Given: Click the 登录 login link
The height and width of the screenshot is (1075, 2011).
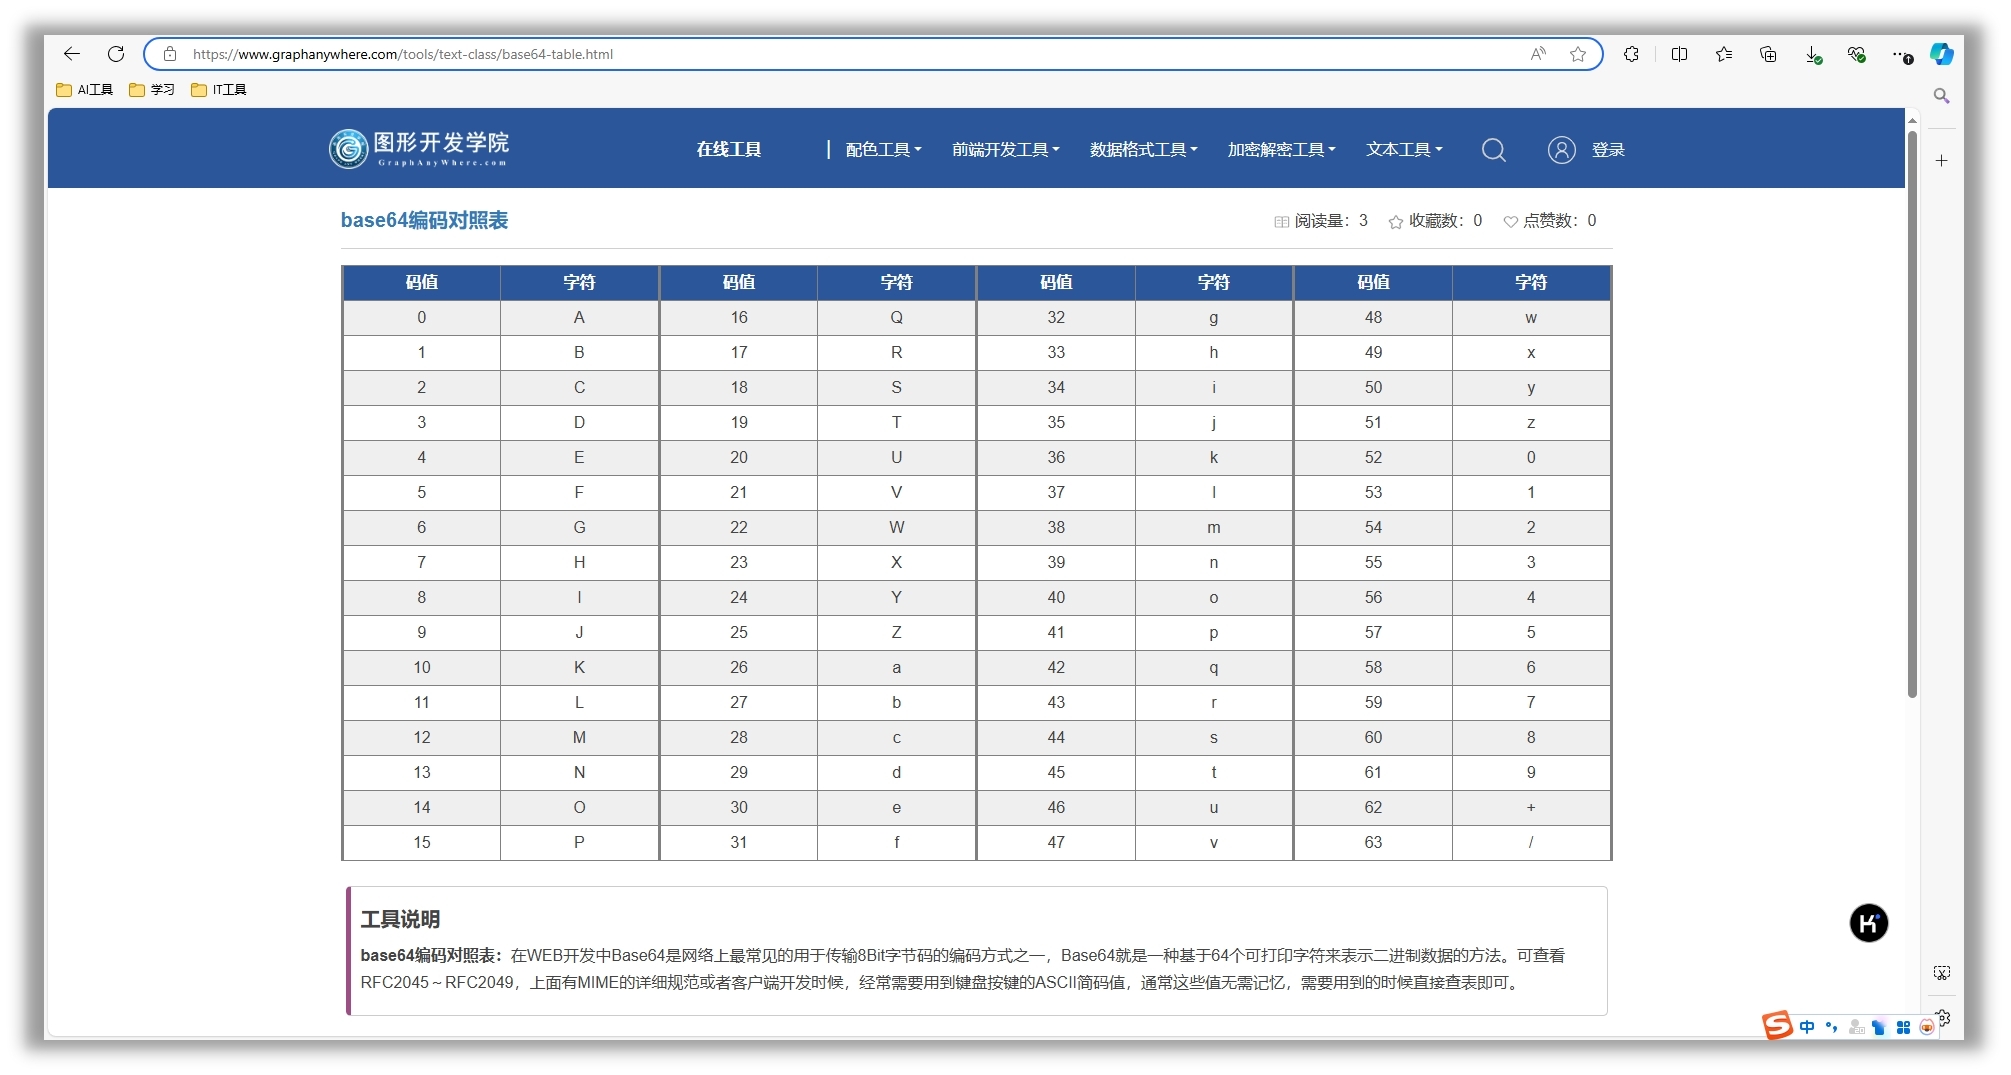Looking at the screenshot, I should [1608, 150].
